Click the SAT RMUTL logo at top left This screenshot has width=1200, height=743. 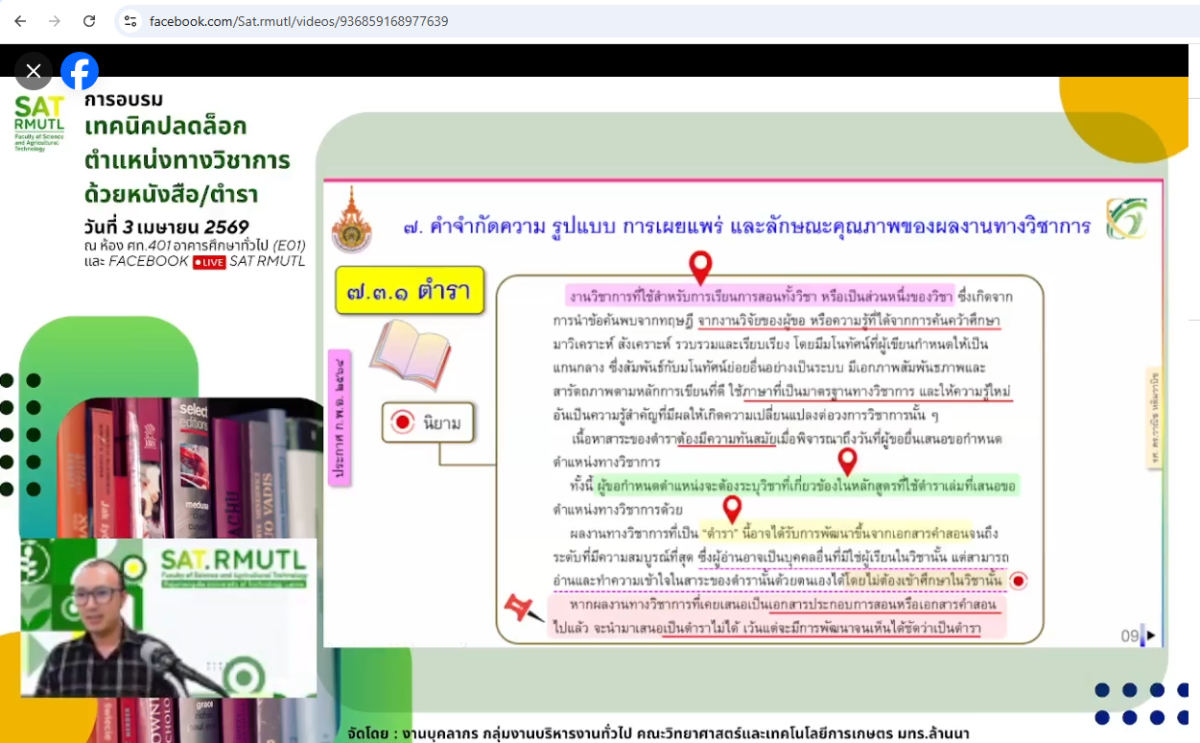39,123
